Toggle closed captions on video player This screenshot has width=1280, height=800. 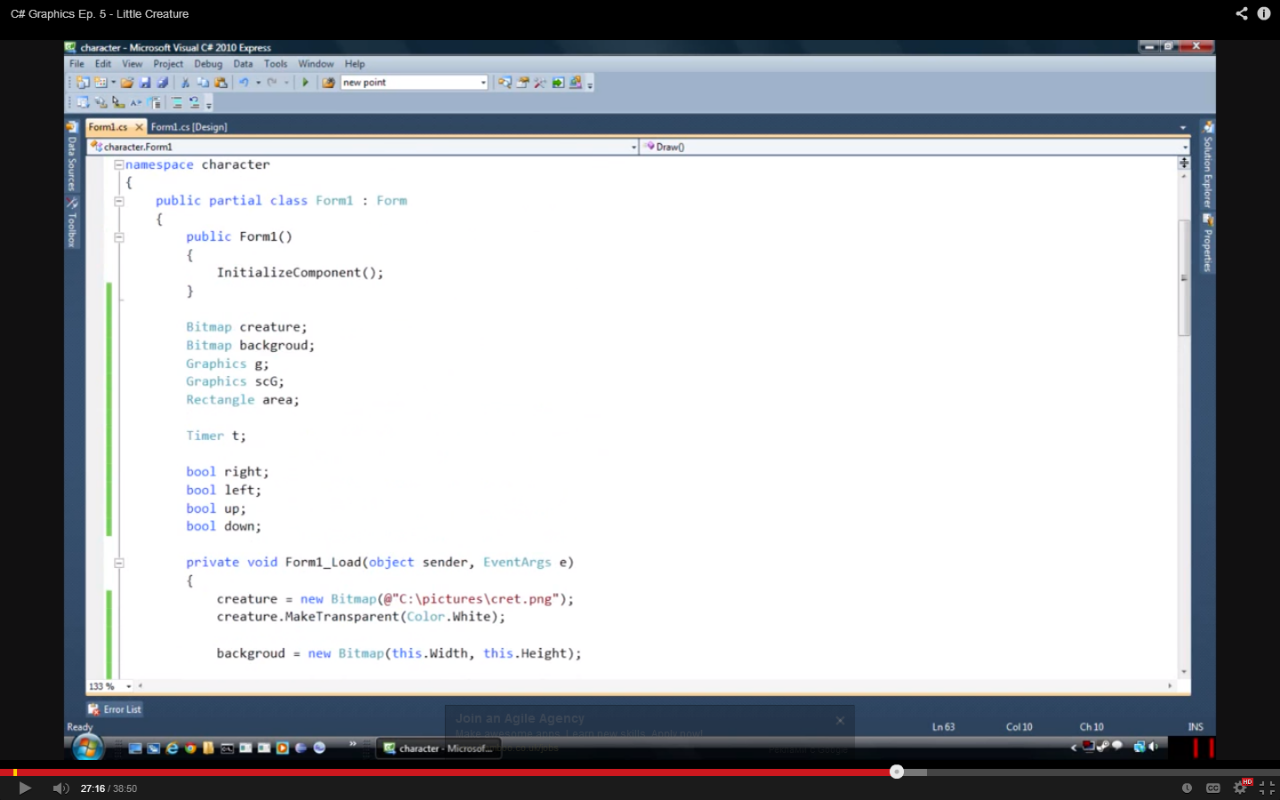1213,788
